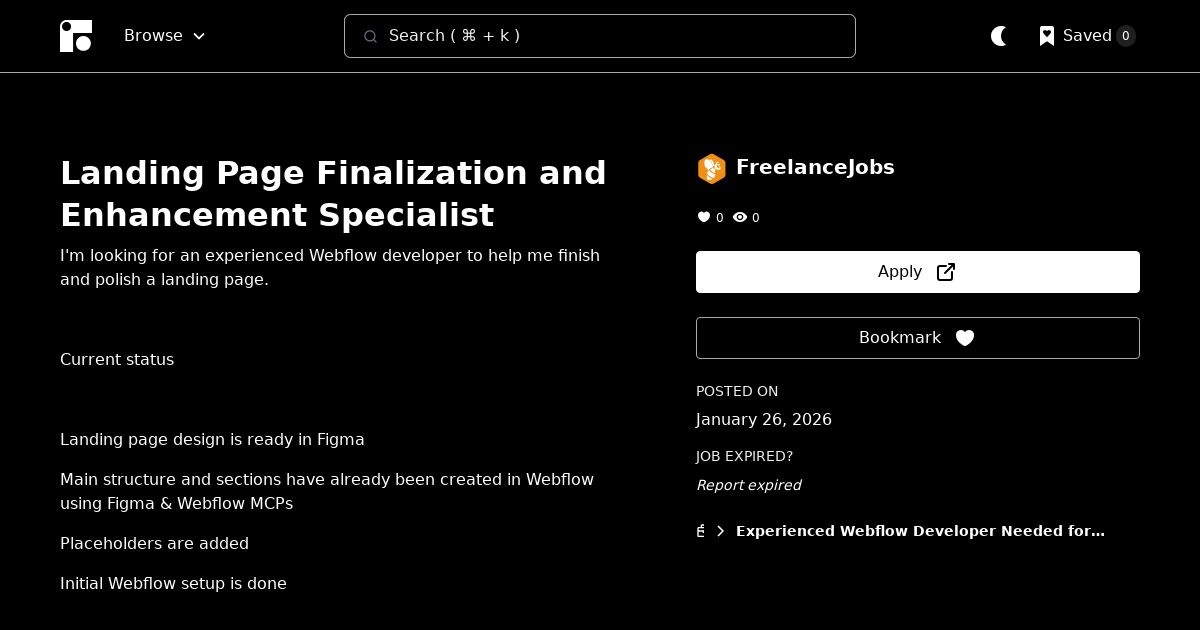Screen dimensions: 1200x630
Task: Click the FreelanceJobs hexagon bee logo
Action: coord(711,169)
